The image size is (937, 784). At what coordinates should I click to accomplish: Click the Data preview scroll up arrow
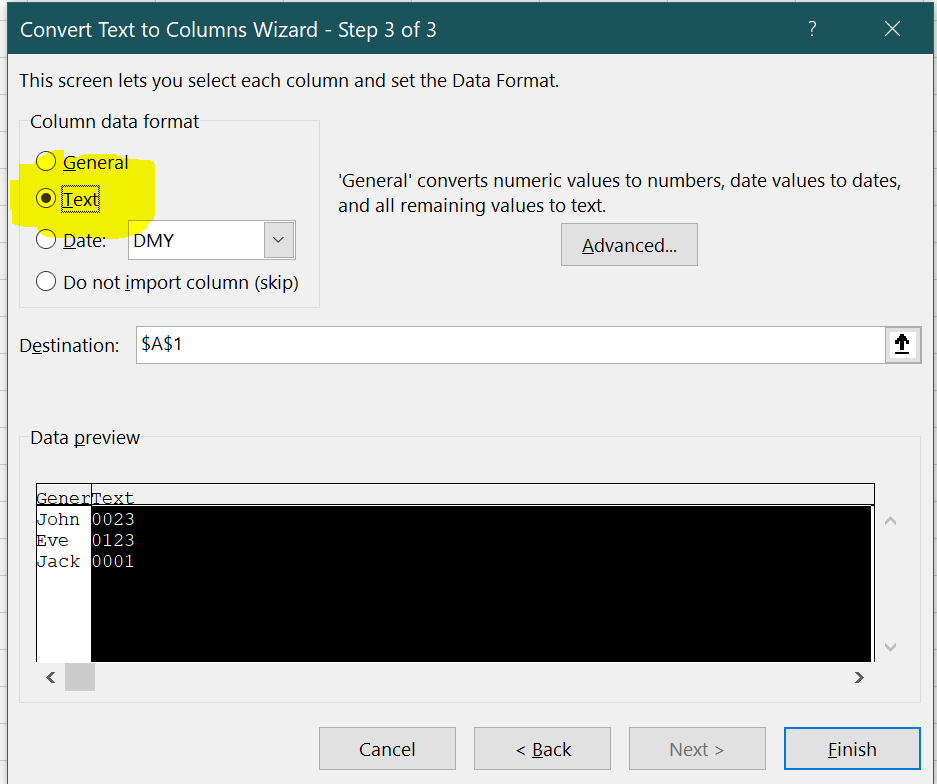tap(890, 521)
